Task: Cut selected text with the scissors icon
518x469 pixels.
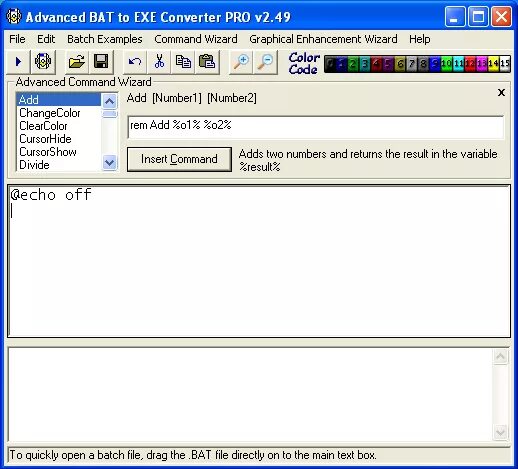Action: (x=159, y=62)
